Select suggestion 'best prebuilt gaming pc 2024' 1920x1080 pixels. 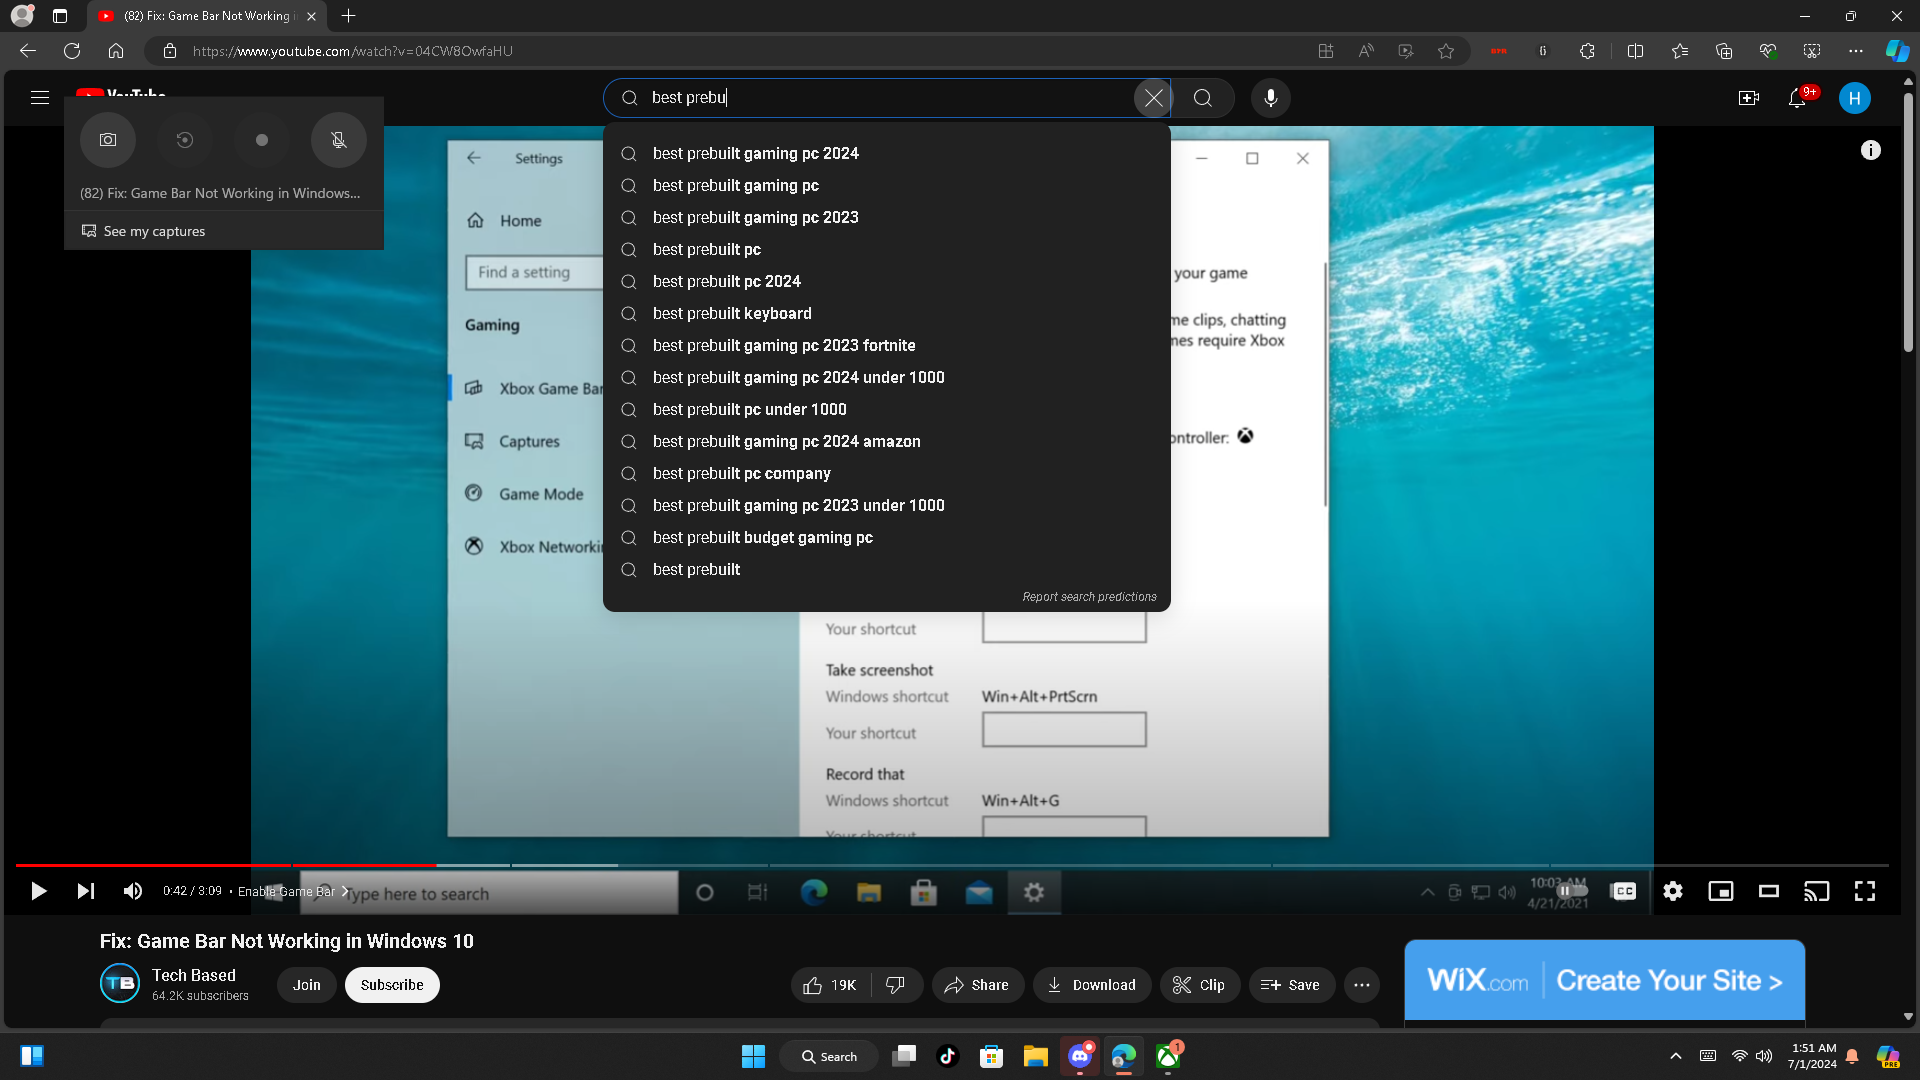tap(886, 153)
